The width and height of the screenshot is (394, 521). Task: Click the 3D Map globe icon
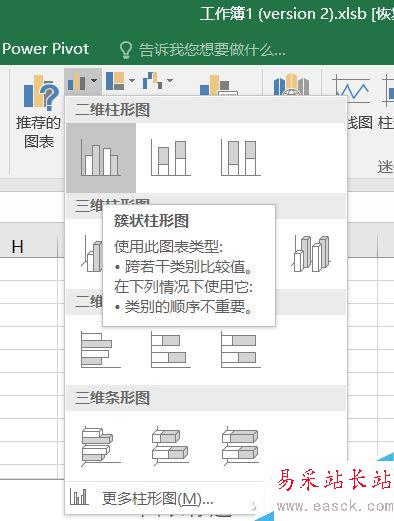click(x=291, y=85)
